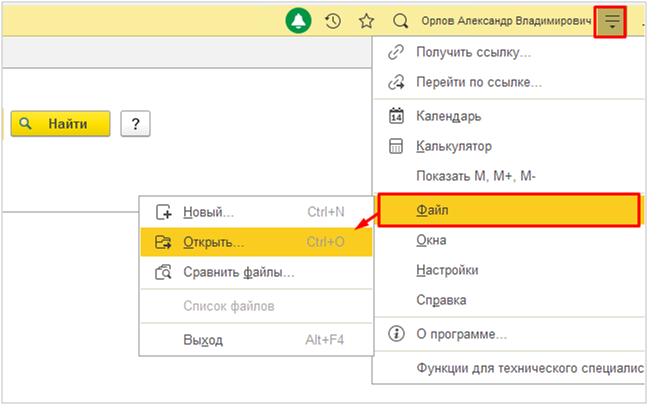Click the chain icon beside Получить ссылку
The width and height of the screenshot is (649, 405).
coord(395,52)
